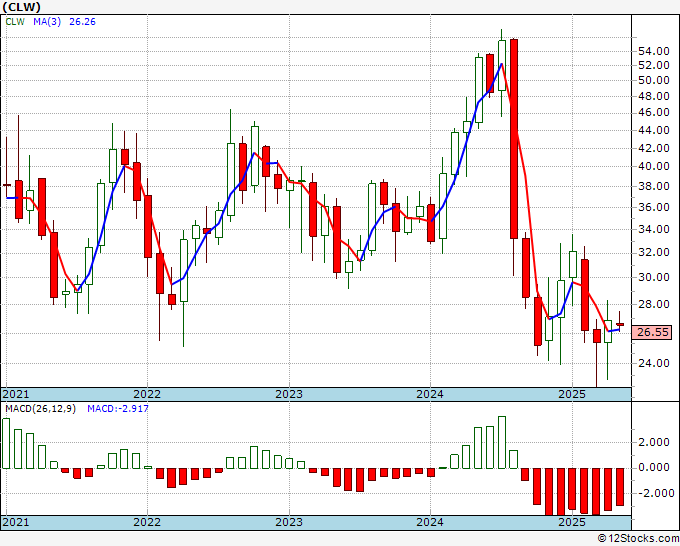Click the 40.00 price axis label

[654, 166]
